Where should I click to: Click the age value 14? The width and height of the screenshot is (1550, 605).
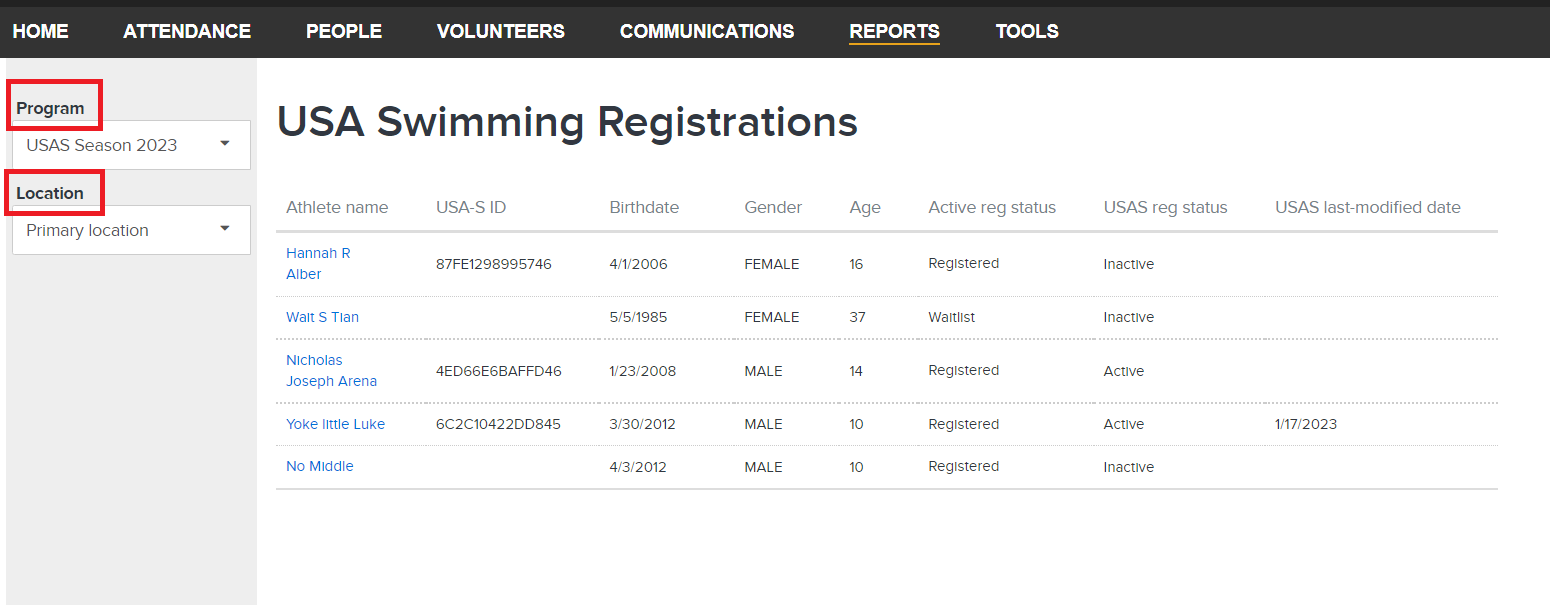[x=856, y=371]
